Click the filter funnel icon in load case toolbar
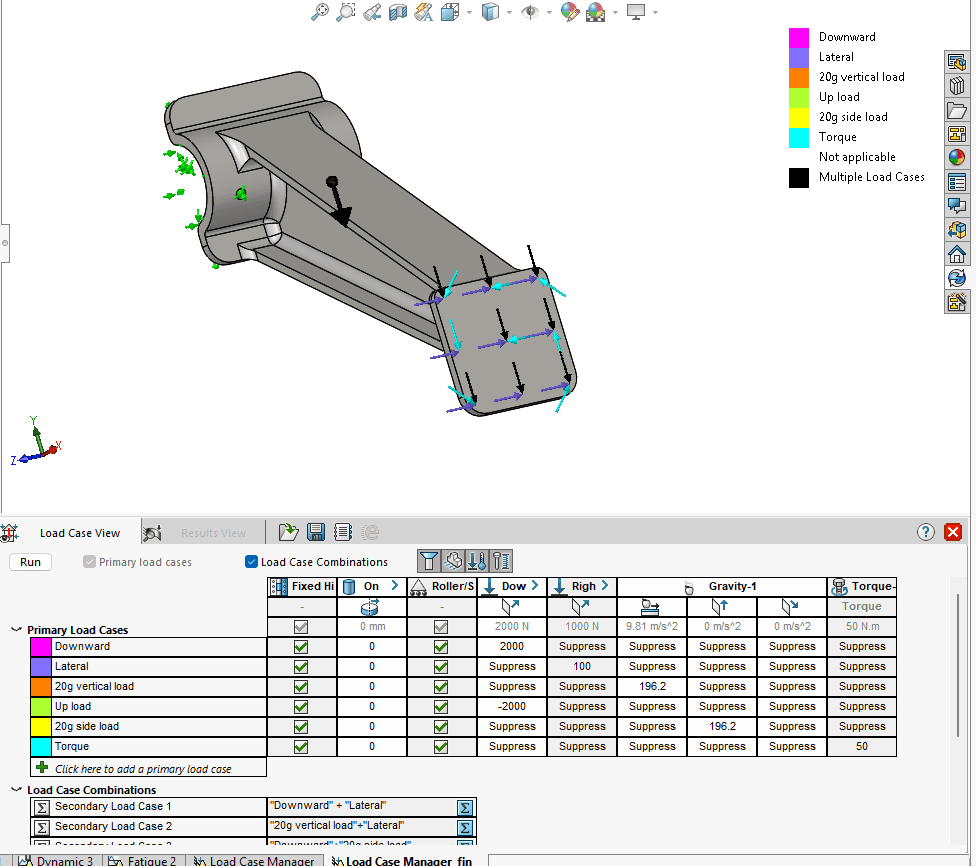The height and width of the screenshot is (866, 976). pos(428,561)
